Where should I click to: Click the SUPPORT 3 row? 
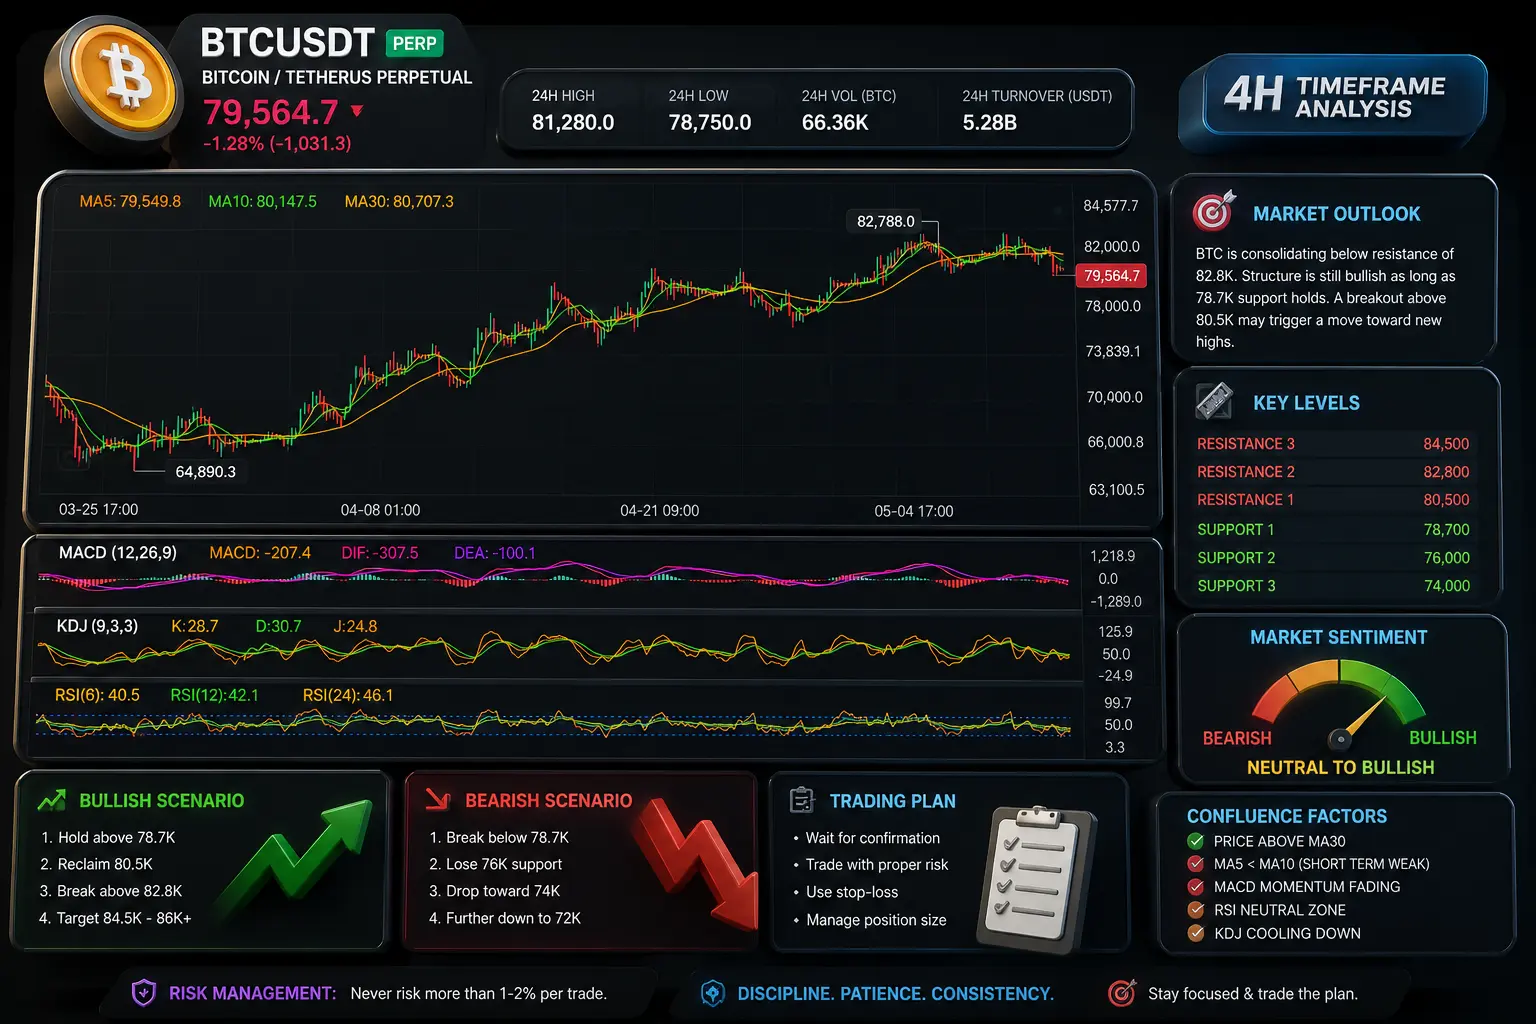[1333, 586]
